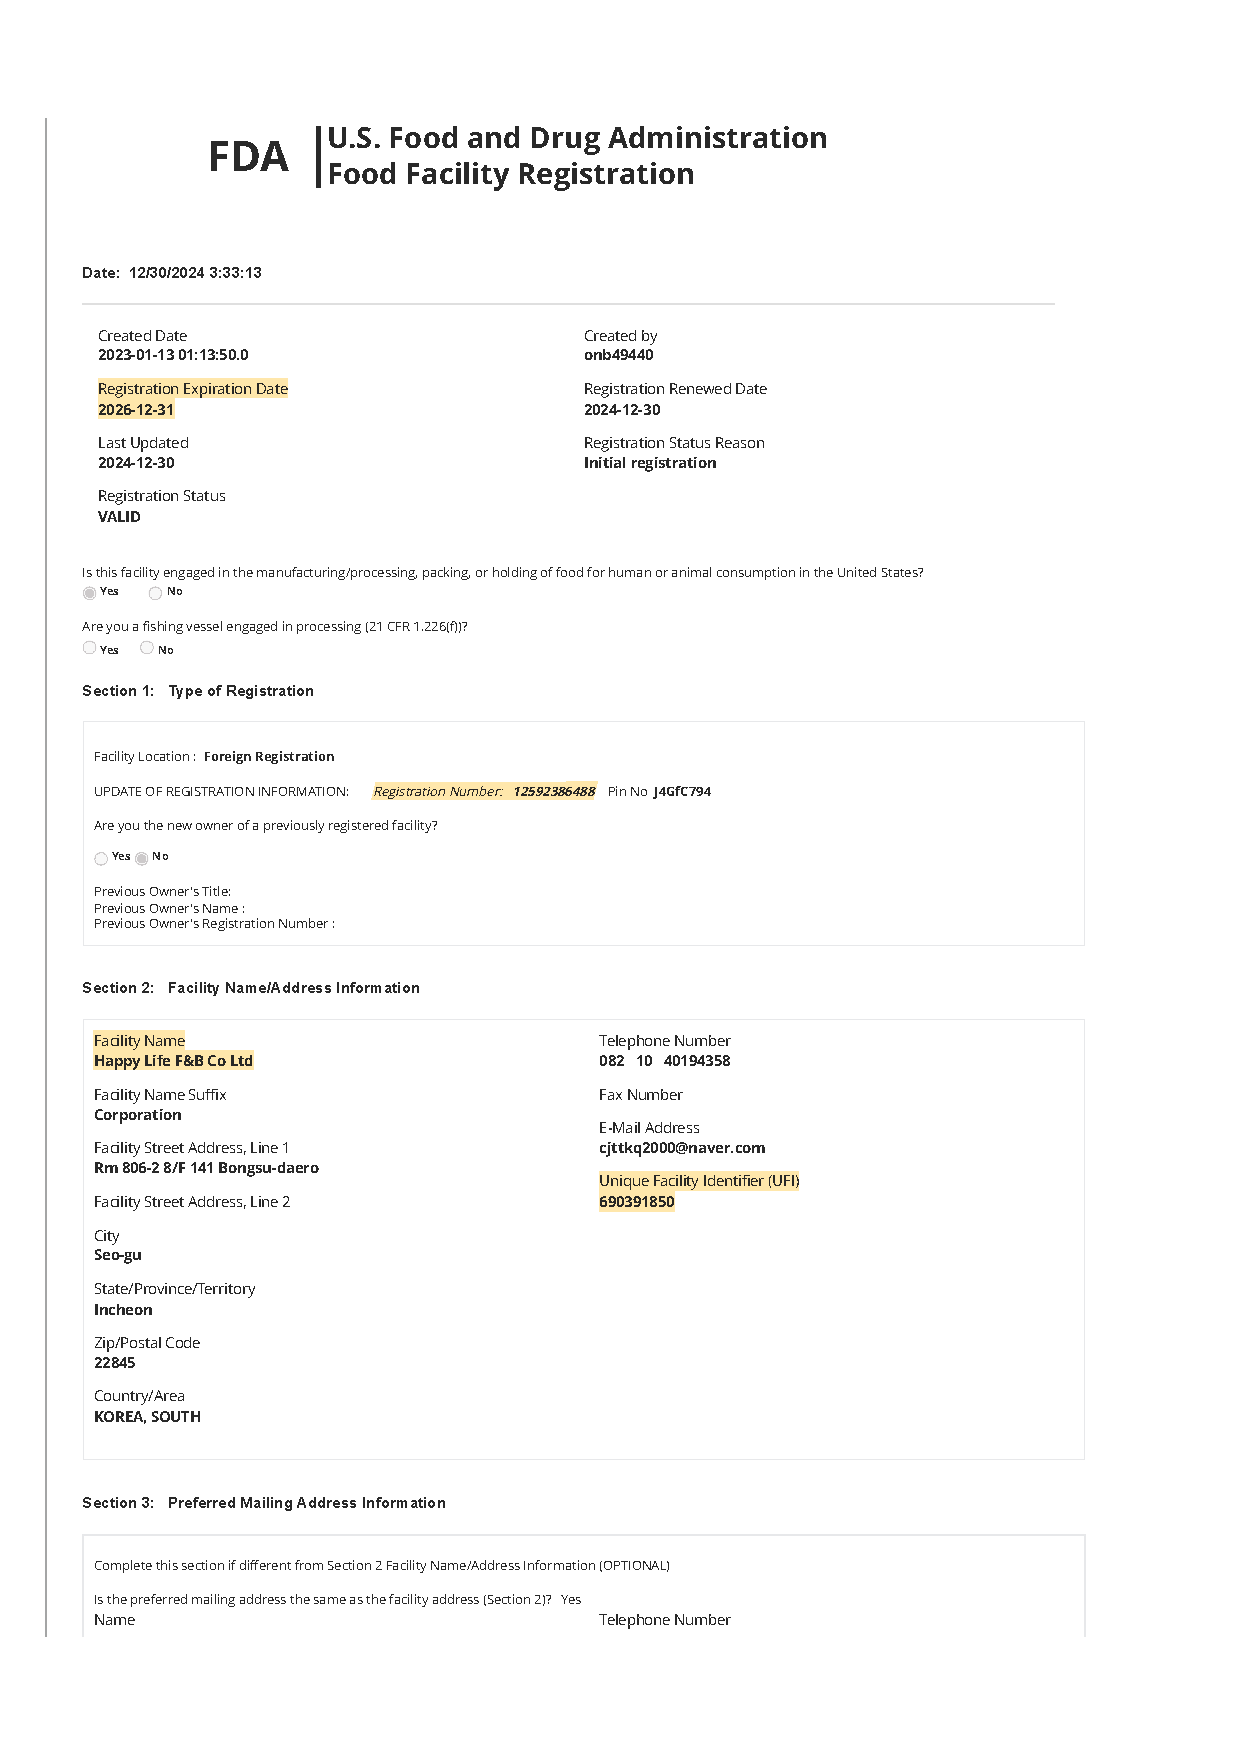The height and width of the screenshot is (1754, 1240).
Task: Click the Food Facility Registration title
Action: coord(511,174)
